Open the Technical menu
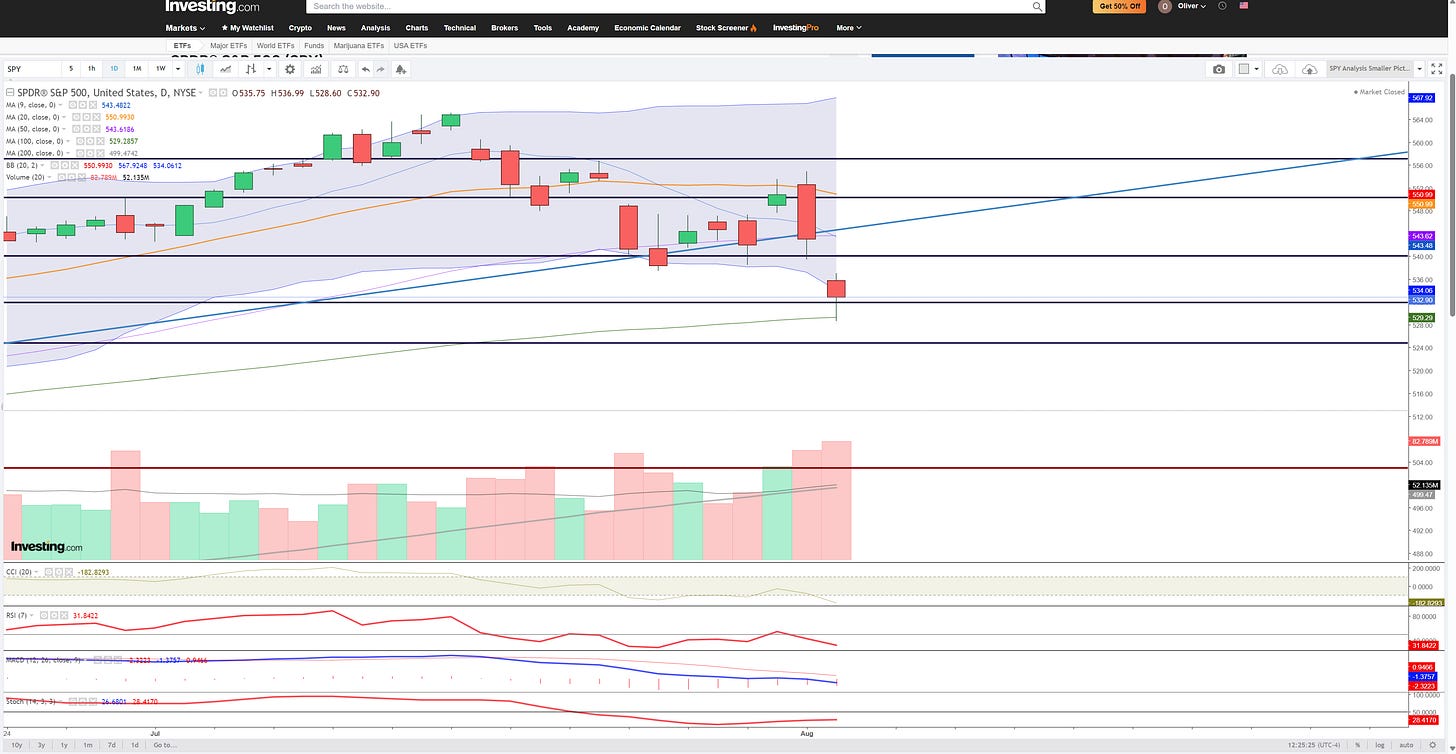Image resolution: width=1456 pixels, height=754 pixels. [460, 28]
